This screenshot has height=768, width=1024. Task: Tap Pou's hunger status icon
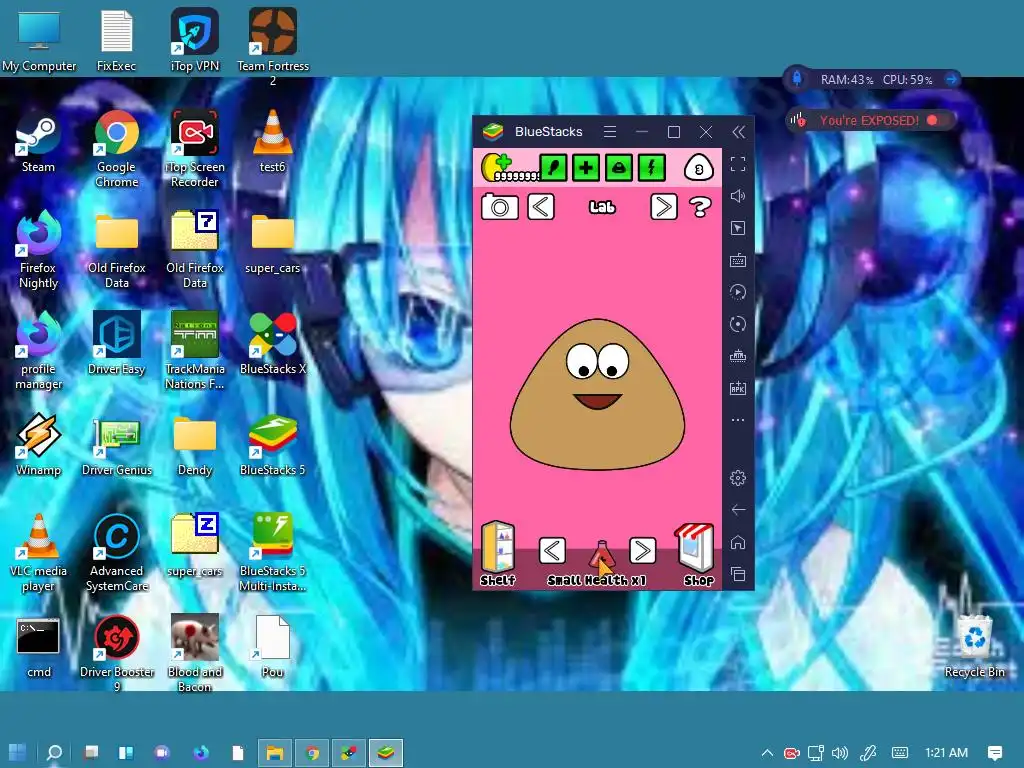[x=553, y=168]
